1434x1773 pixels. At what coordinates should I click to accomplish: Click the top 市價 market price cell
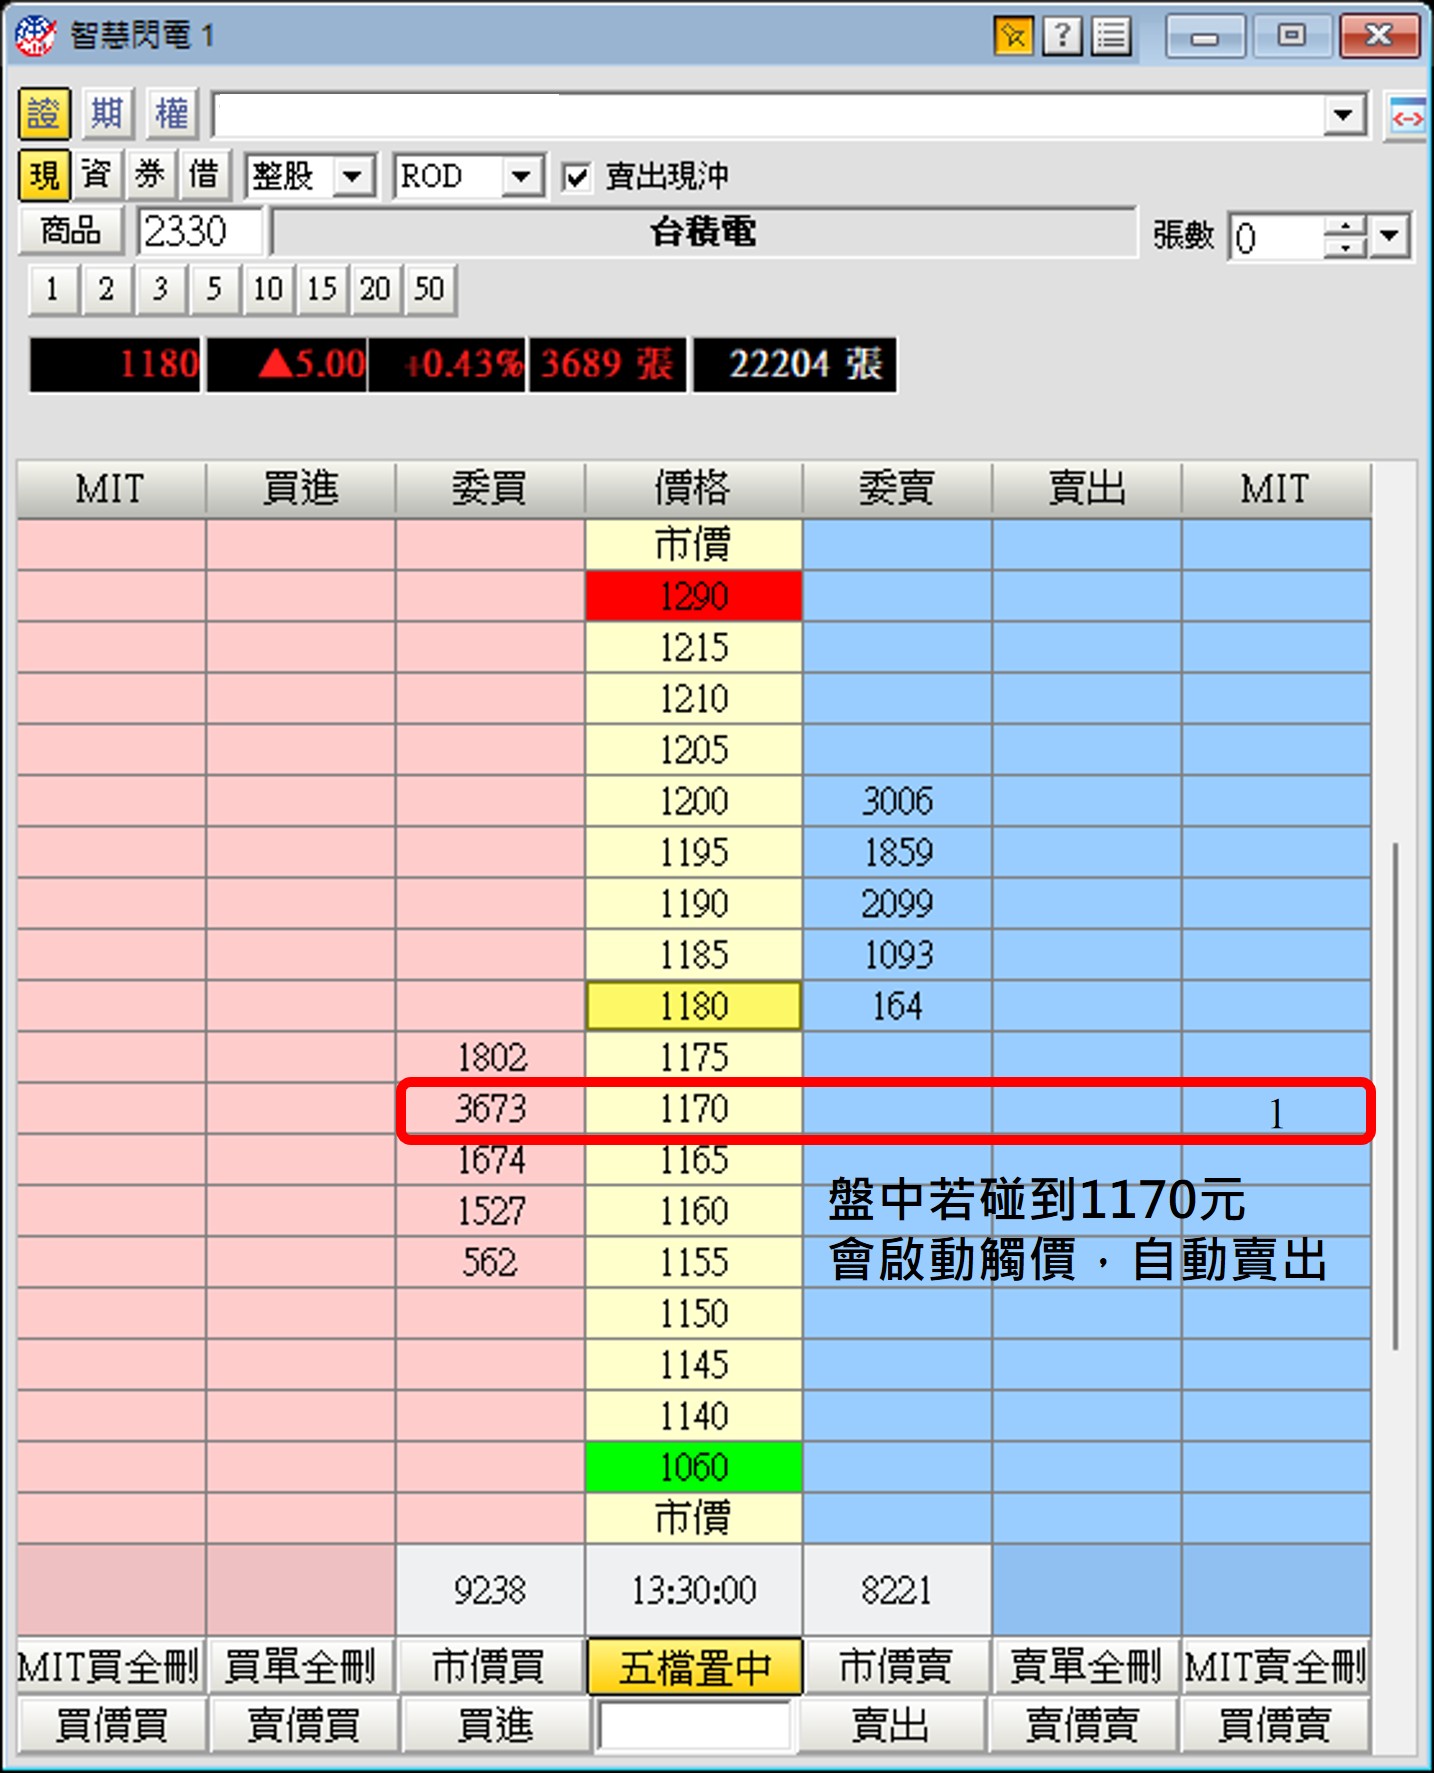[694, 545]
